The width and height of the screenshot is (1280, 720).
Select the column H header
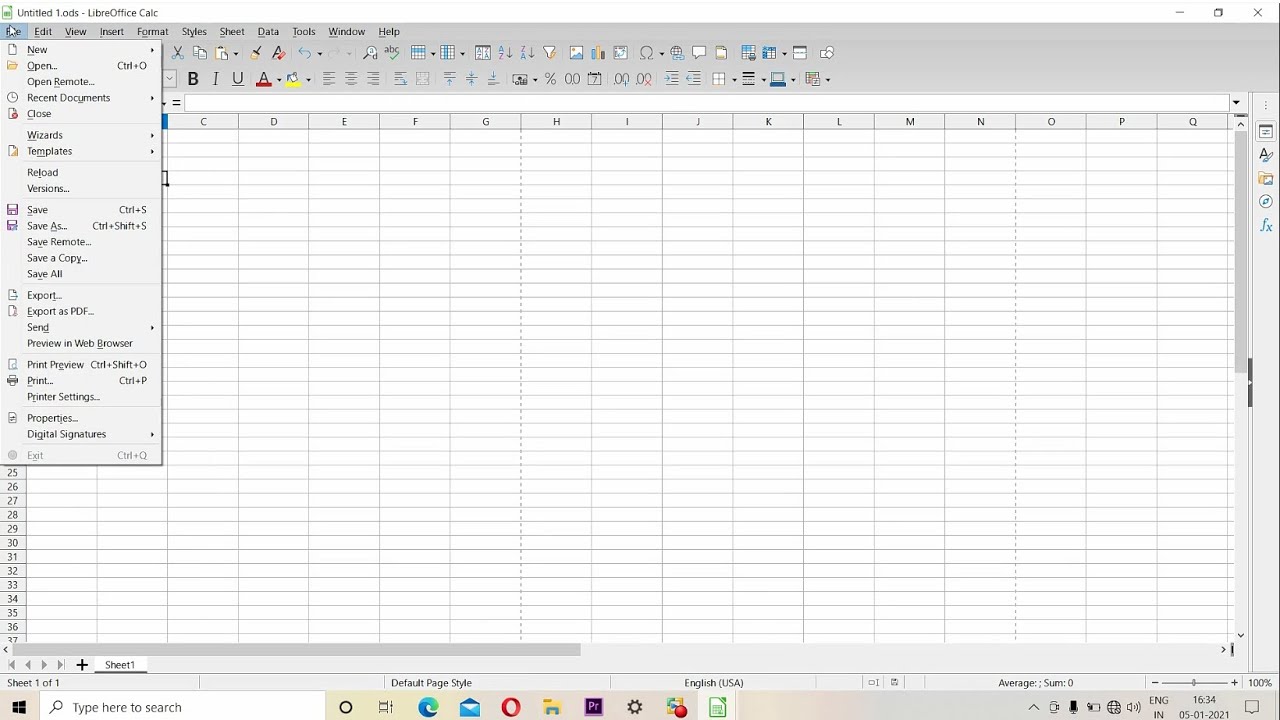pos(556,122)
